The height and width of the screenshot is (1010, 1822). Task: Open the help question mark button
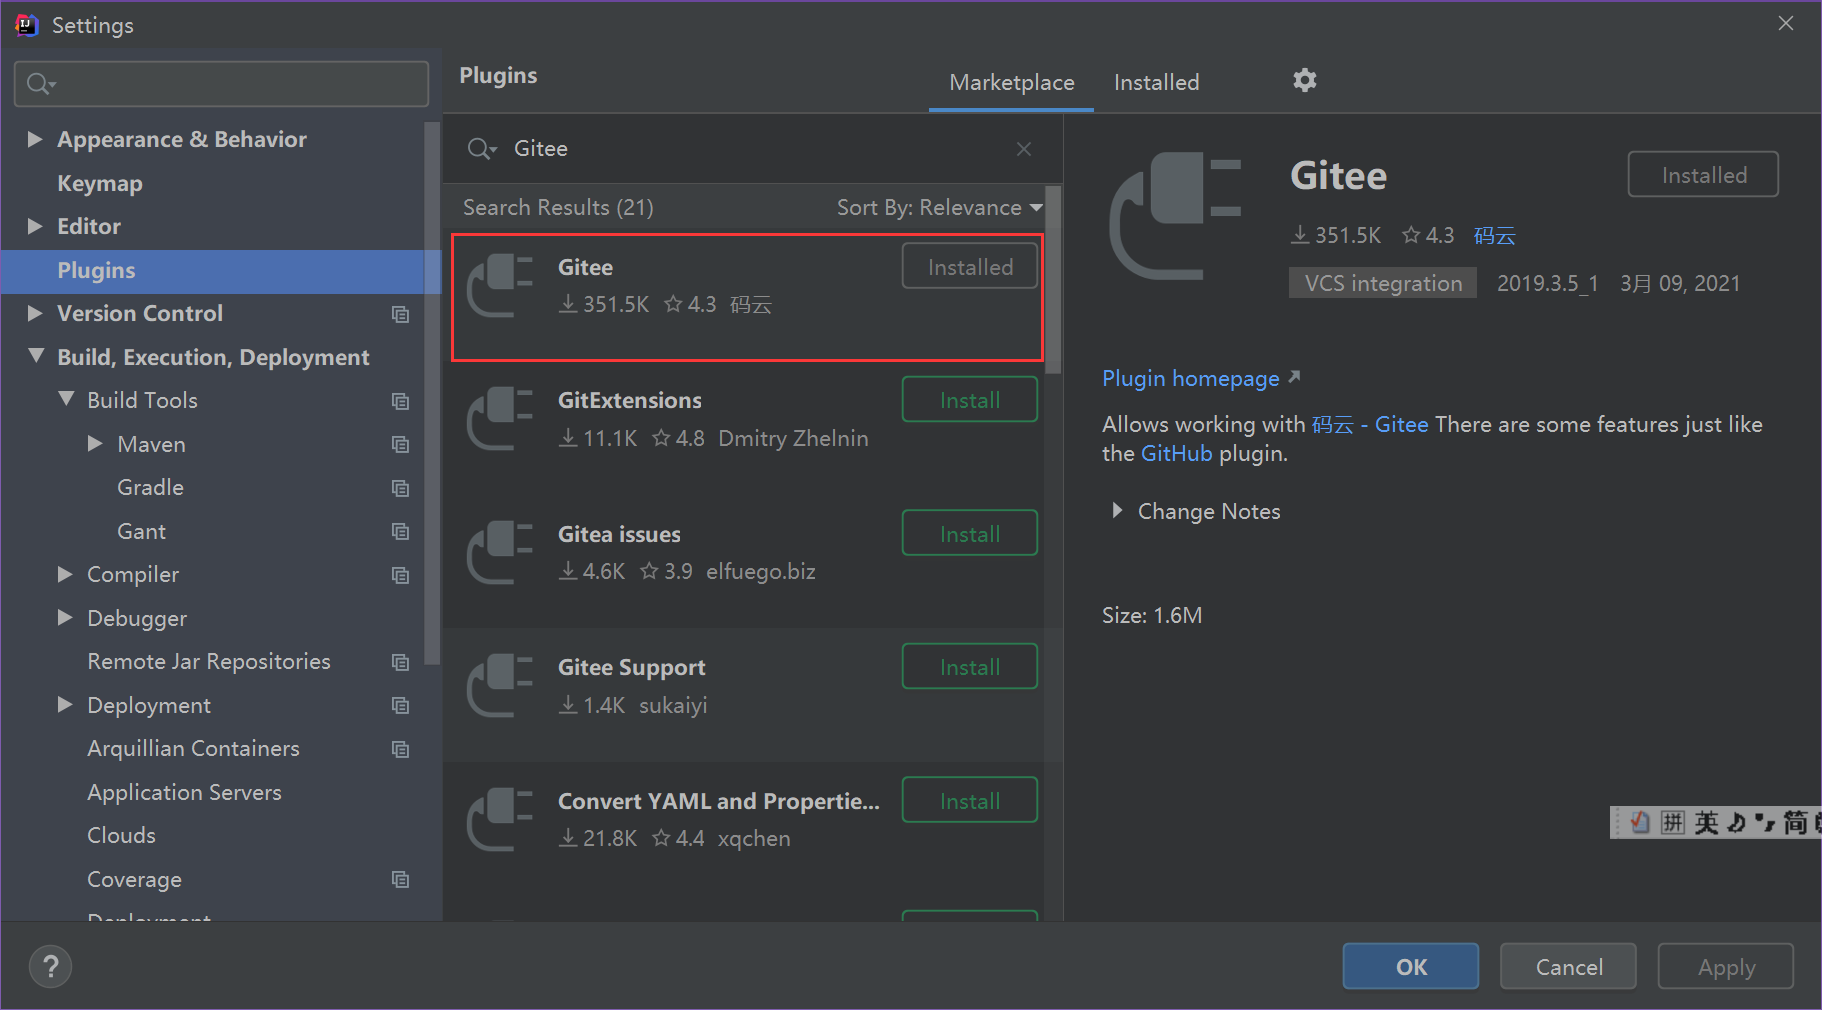tap(50, 967)
